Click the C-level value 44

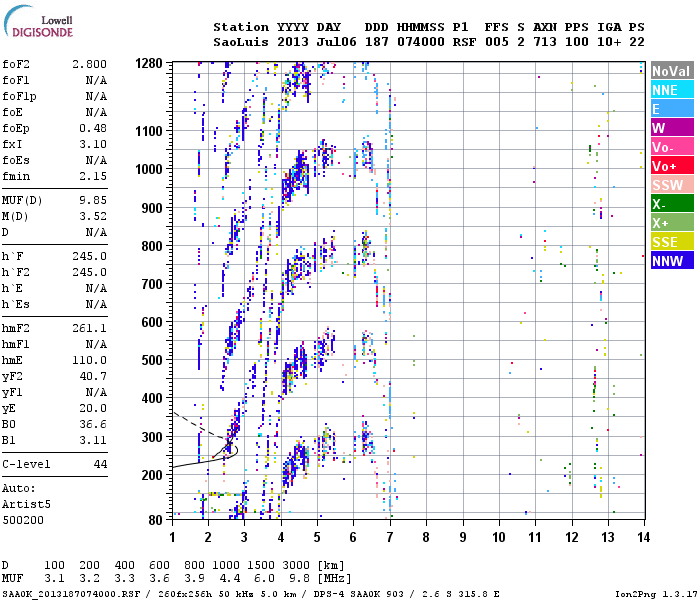click(100, 464)
